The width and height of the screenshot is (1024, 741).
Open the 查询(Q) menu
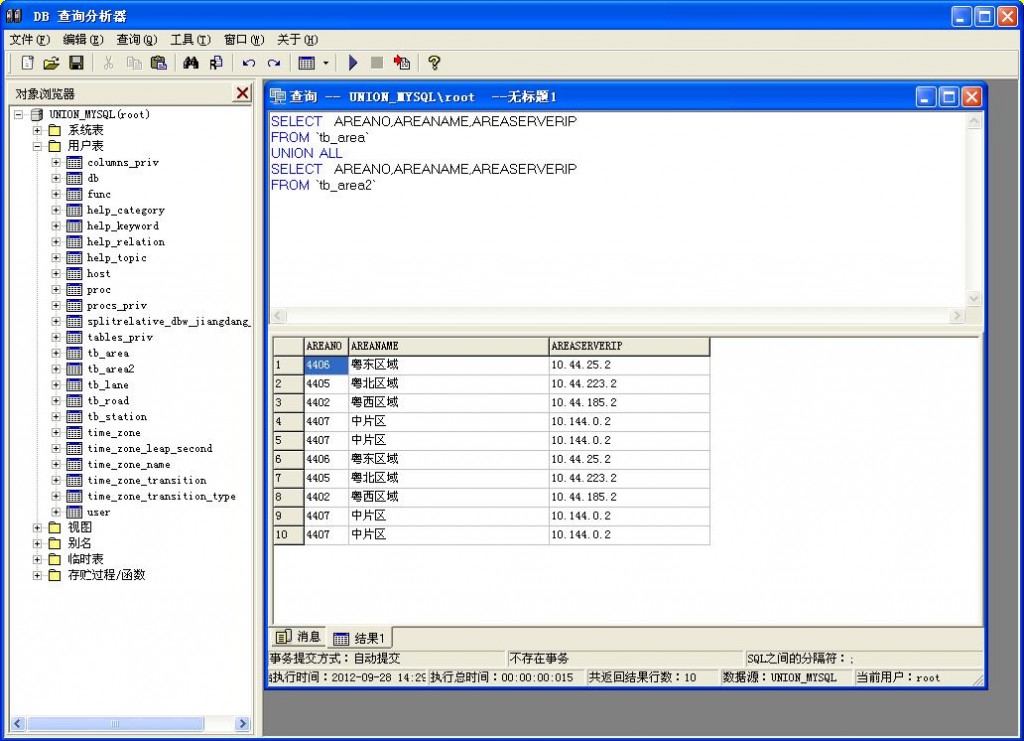[x=136, y=40]
